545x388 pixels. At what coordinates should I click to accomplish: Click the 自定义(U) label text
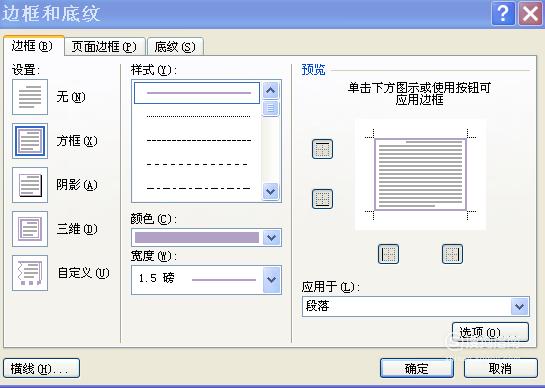[x=83, y=273]
